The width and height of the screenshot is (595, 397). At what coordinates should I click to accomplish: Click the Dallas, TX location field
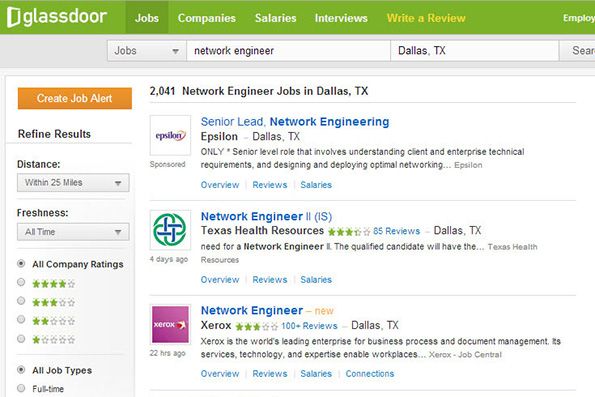[474, 50]
